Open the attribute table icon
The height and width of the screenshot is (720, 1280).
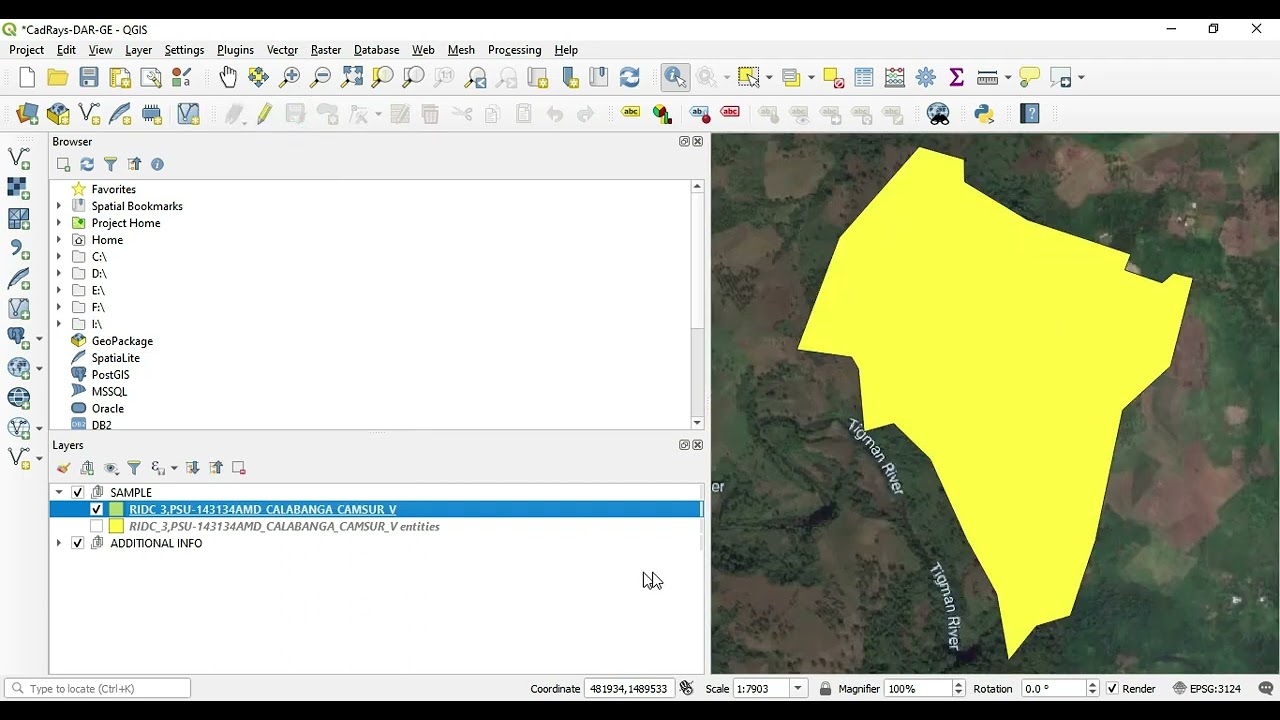(x=864, y=77)
